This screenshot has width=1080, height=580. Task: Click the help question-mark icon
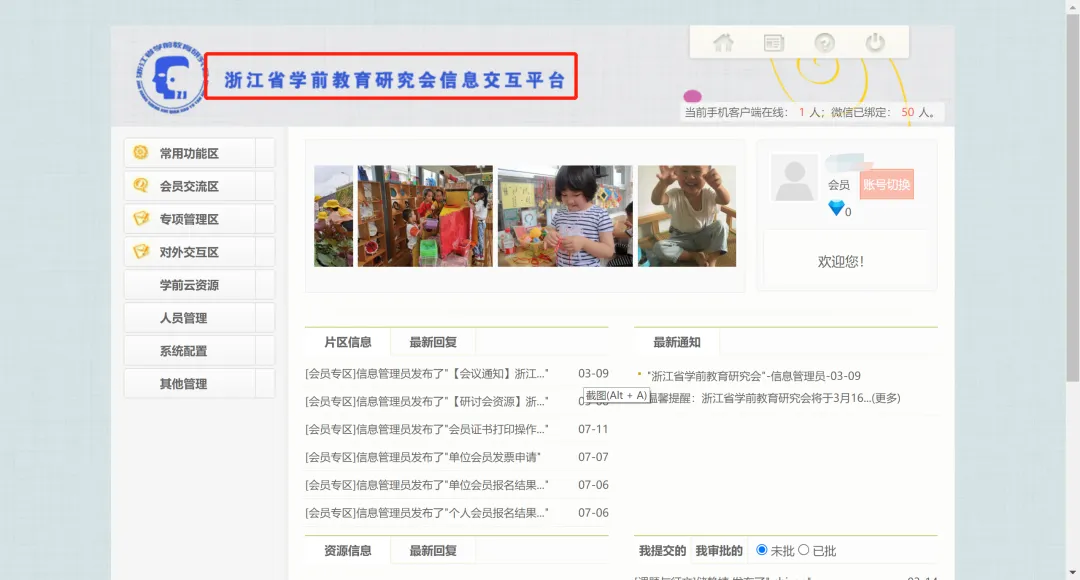[x=824, y=42]
